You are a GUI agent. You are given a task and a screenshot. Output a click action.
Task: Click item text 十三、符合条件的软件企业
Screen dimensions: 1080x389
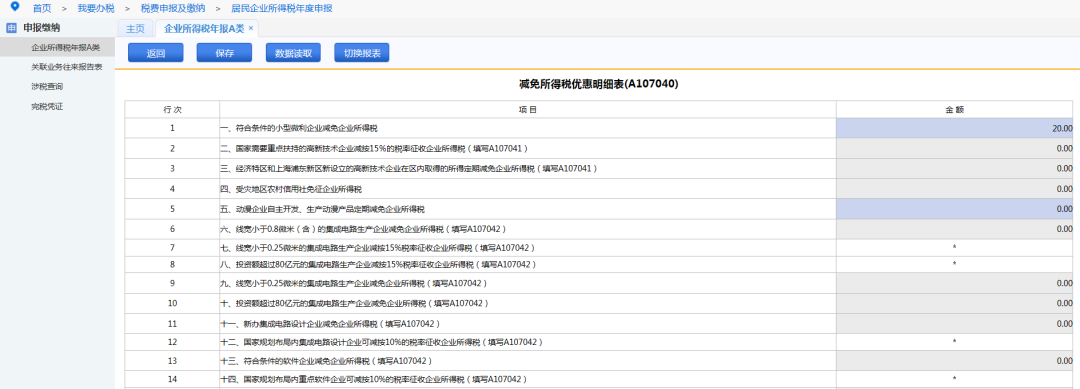tap(326, 361)
